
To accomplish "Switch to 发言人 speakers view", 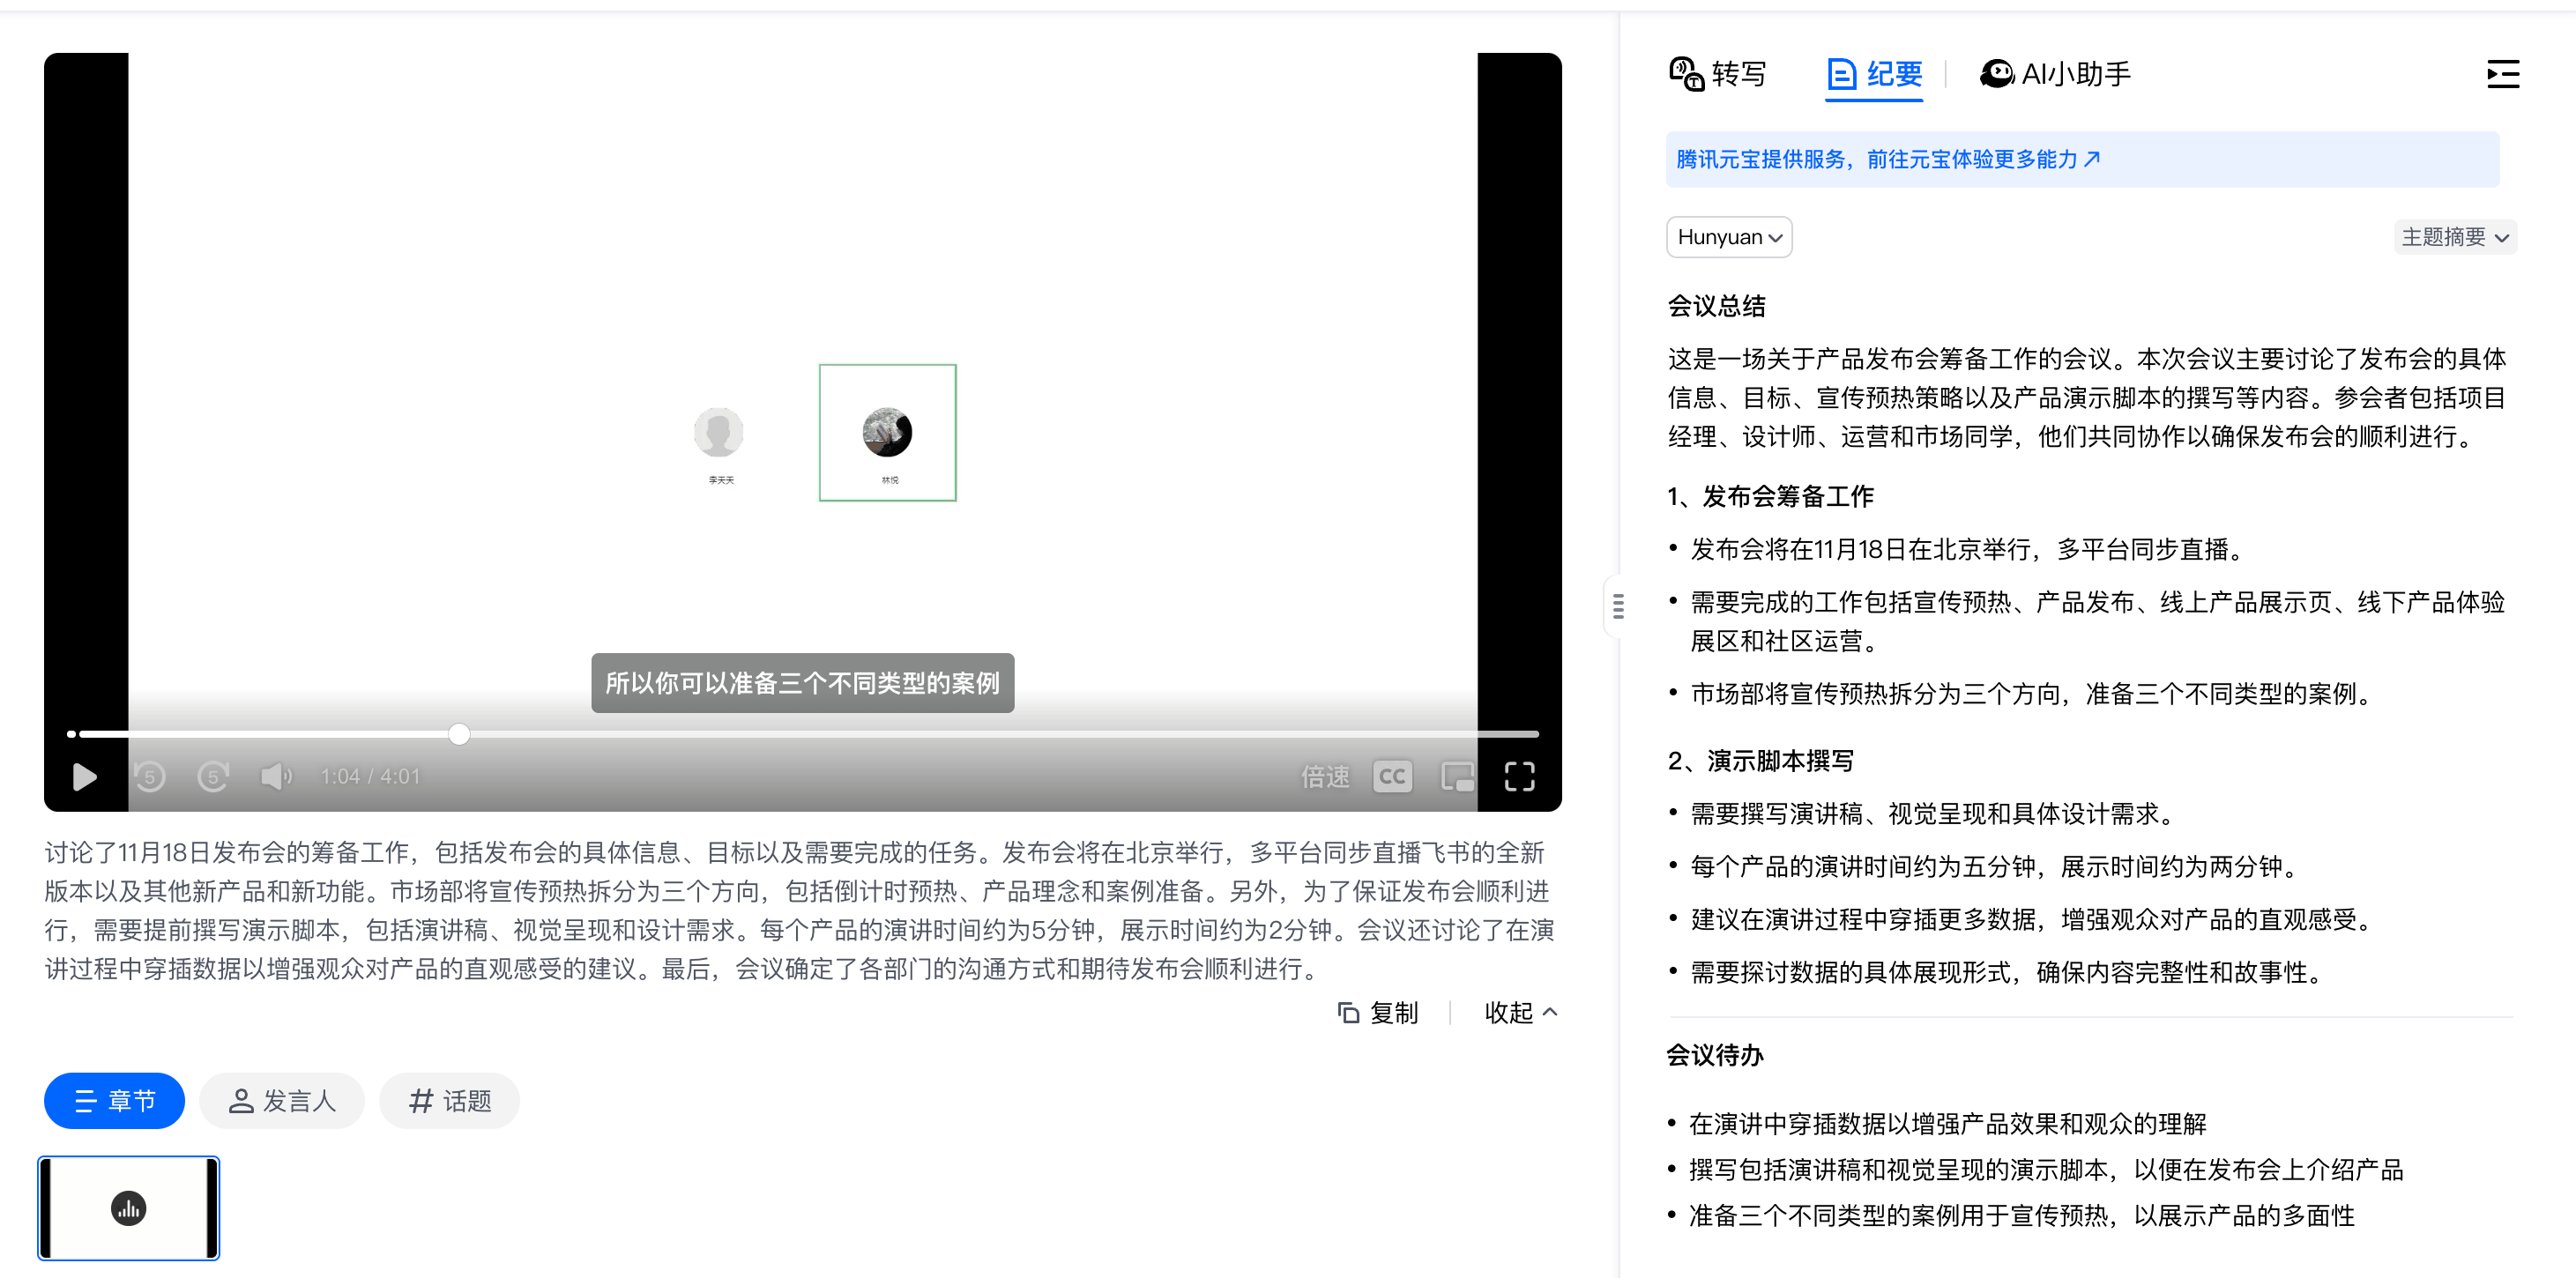I will click(x=282, y=1100).
